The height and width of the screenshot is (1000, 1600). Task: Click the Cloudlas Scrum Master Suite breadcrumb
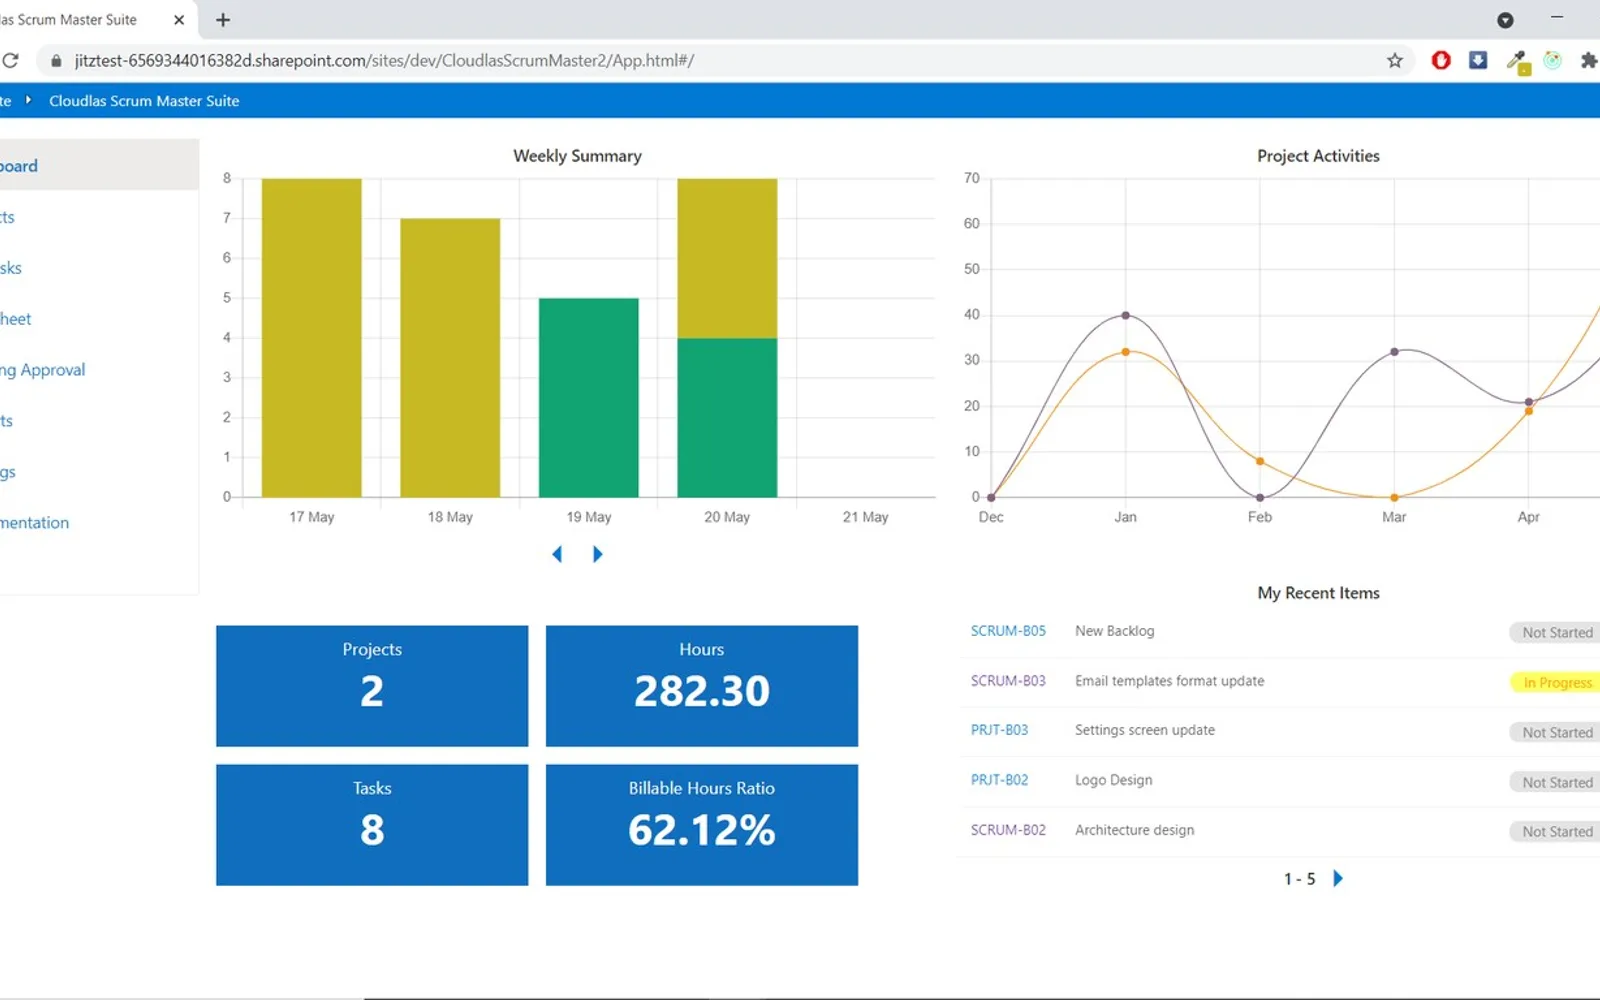click(x=144, y=101)
